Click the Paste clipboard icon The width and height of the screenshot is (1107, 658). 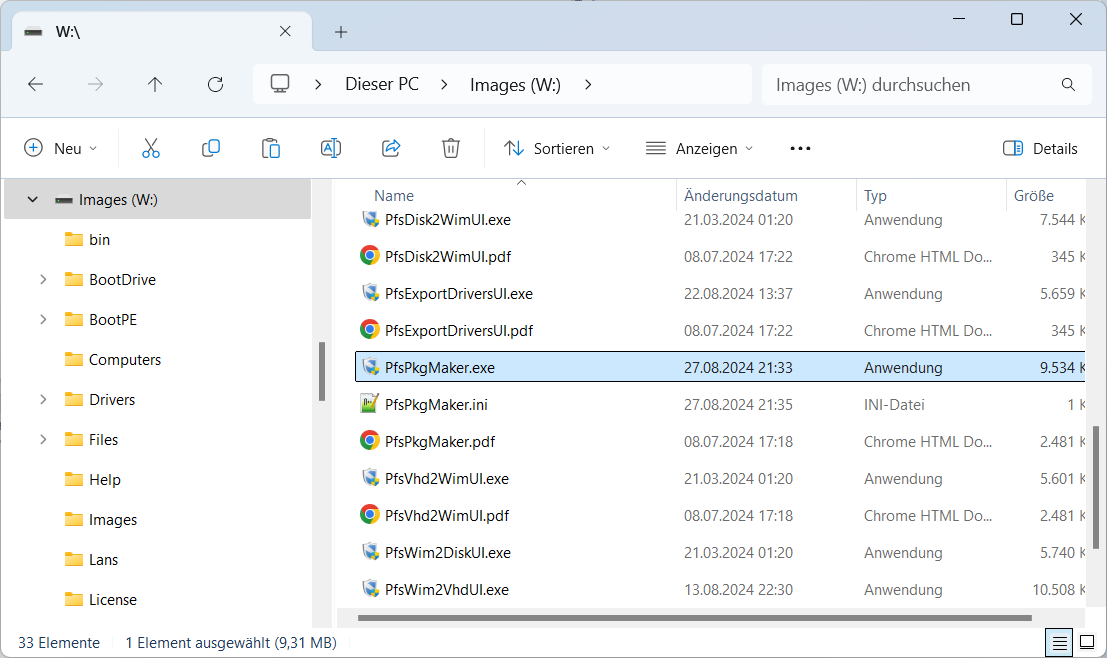(271, 148)
